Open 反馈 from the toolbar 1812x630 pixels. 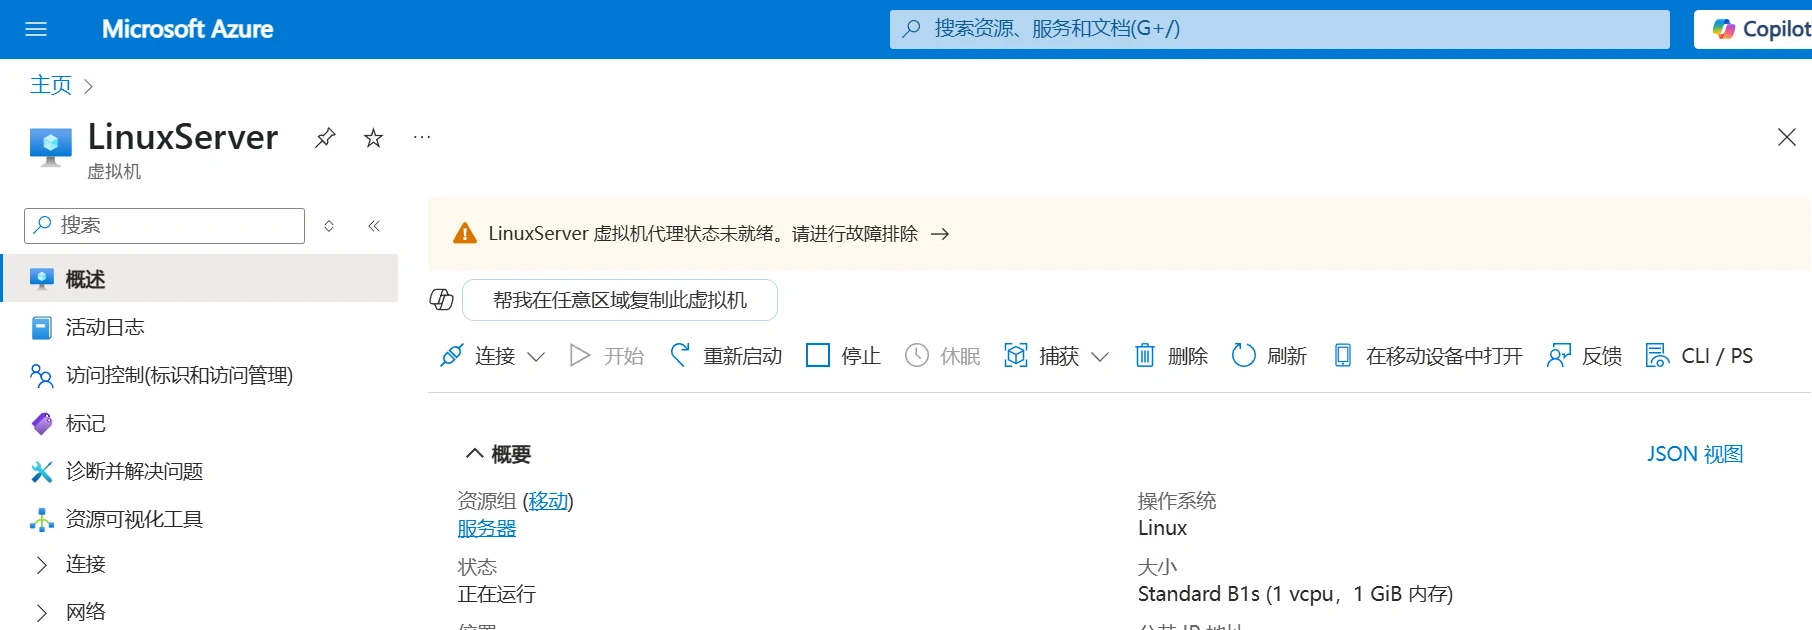coord(1584,356)
